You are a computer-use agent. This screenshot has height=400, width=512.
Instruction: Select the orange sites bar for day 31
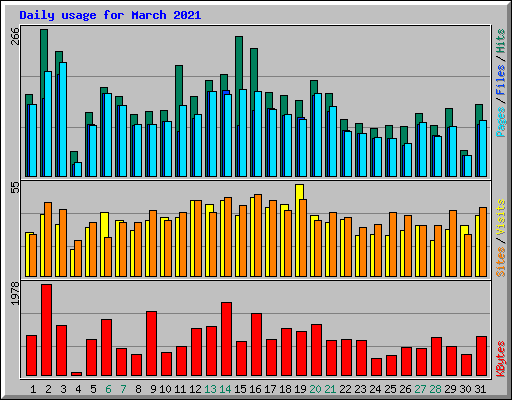(x=483, y=242)
